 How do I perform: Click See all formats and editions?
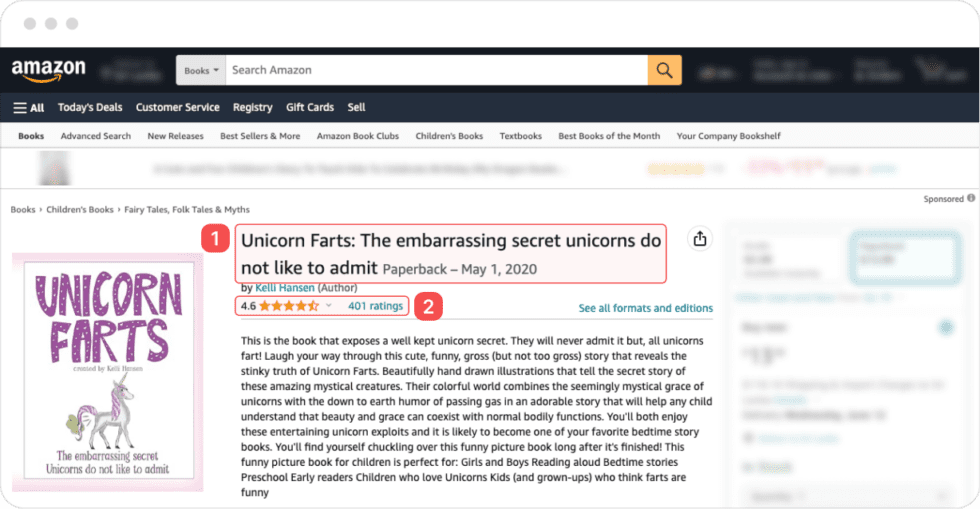point(646,308)
